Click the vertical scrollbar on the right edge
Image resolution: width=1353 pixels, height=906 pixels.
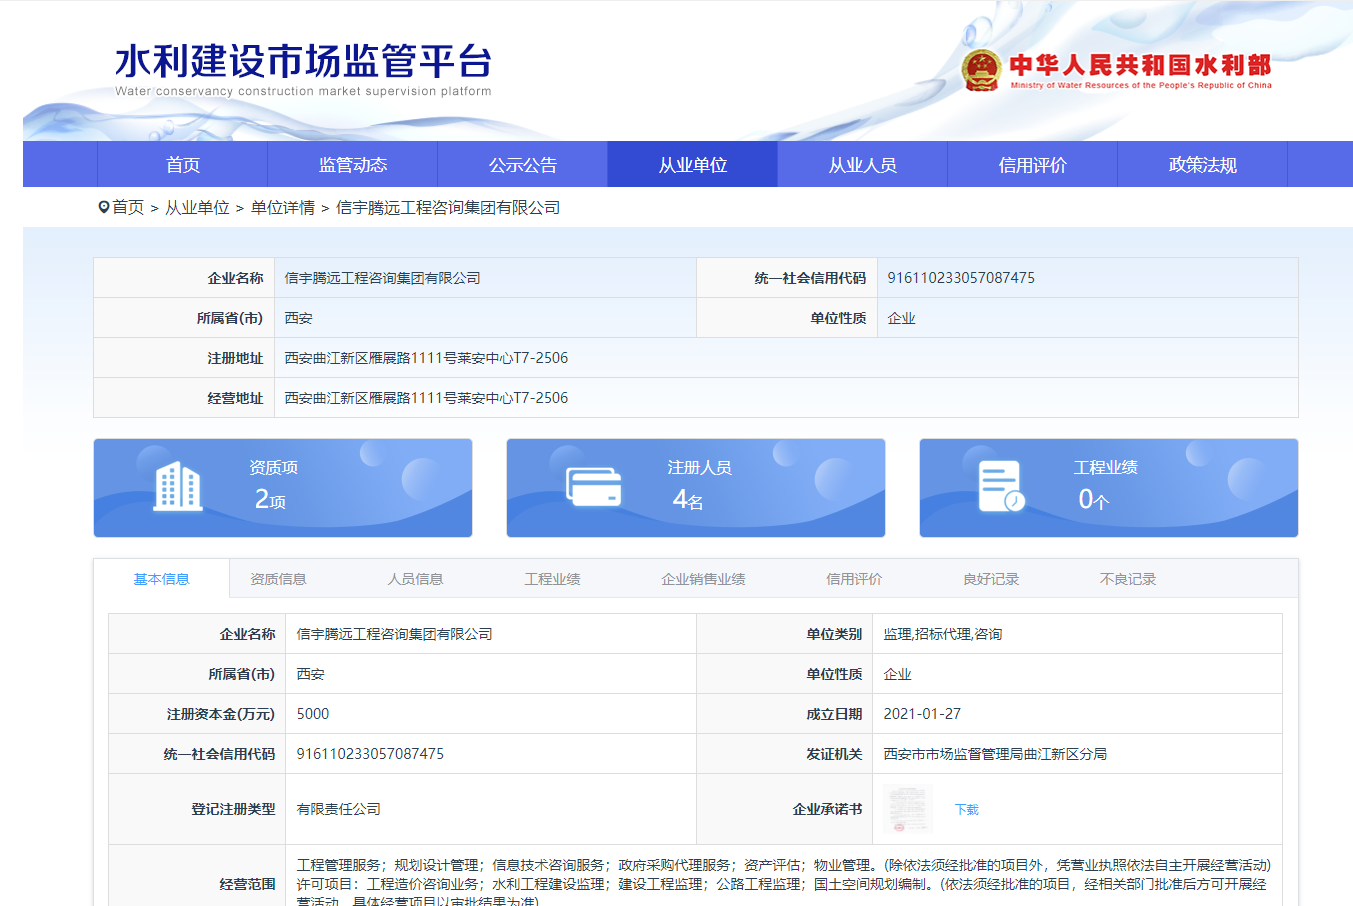[1348, 450]
